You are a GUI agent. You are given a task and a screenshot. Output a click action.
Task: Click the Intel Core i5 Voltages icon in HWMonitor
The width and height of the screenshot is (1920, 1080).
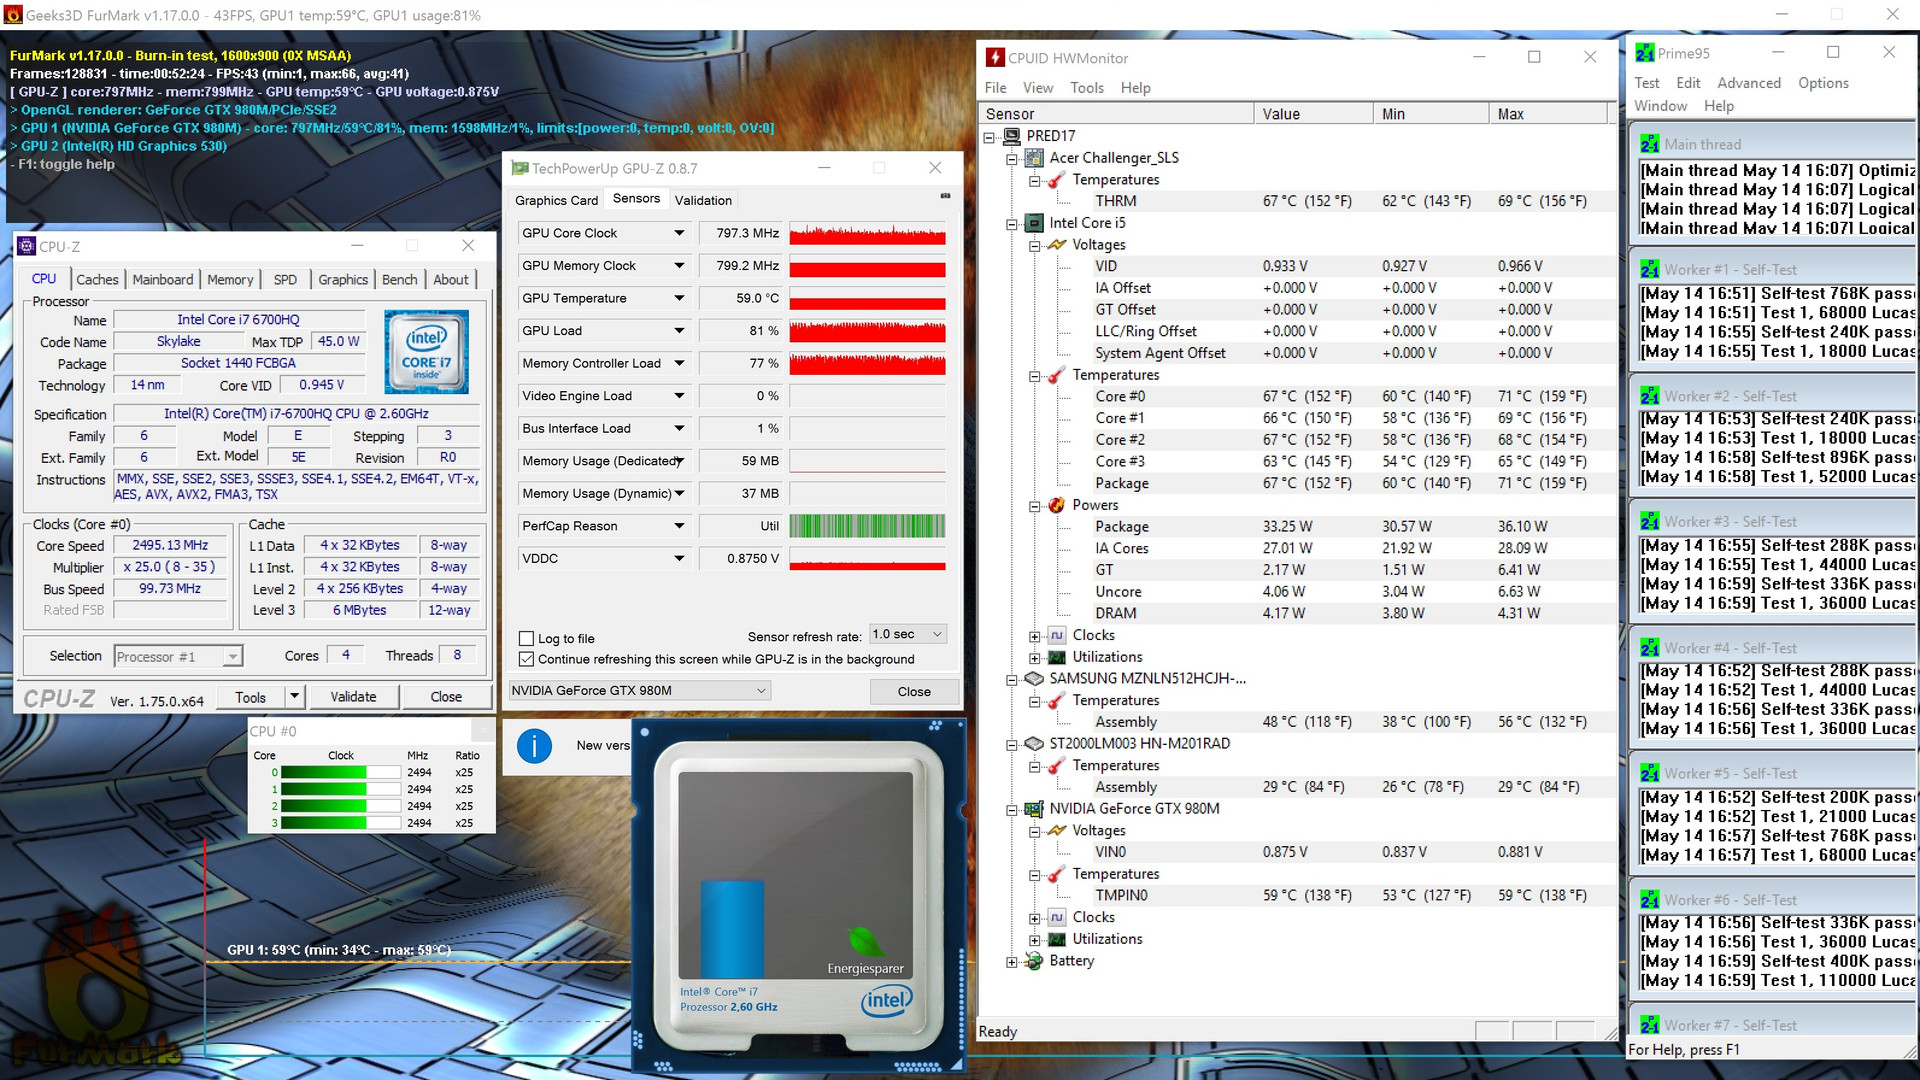[1056, 245]
